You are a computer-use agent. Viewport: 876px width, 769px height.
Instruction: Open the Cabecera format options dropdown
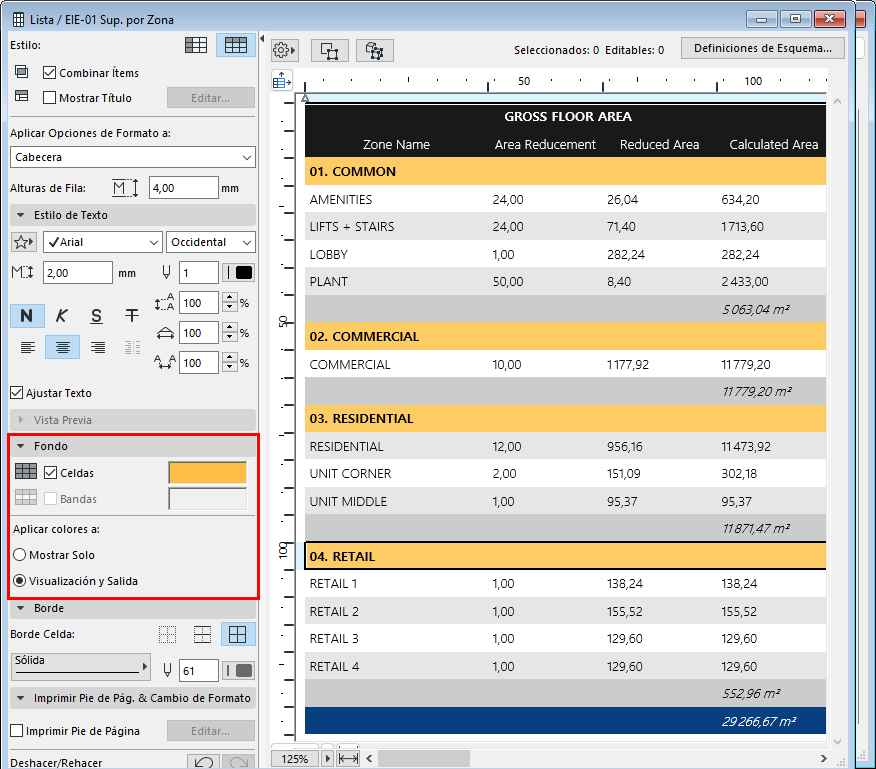click(133, 157)
